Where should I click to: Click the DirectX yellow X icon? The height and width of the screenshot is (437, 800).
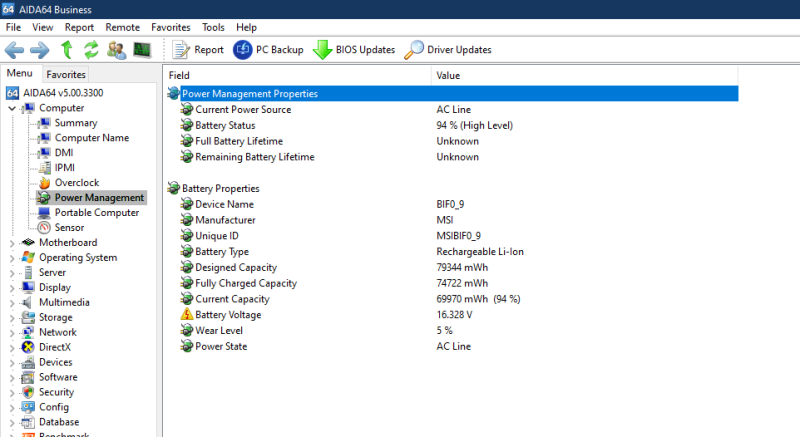[x=28, y=347]
